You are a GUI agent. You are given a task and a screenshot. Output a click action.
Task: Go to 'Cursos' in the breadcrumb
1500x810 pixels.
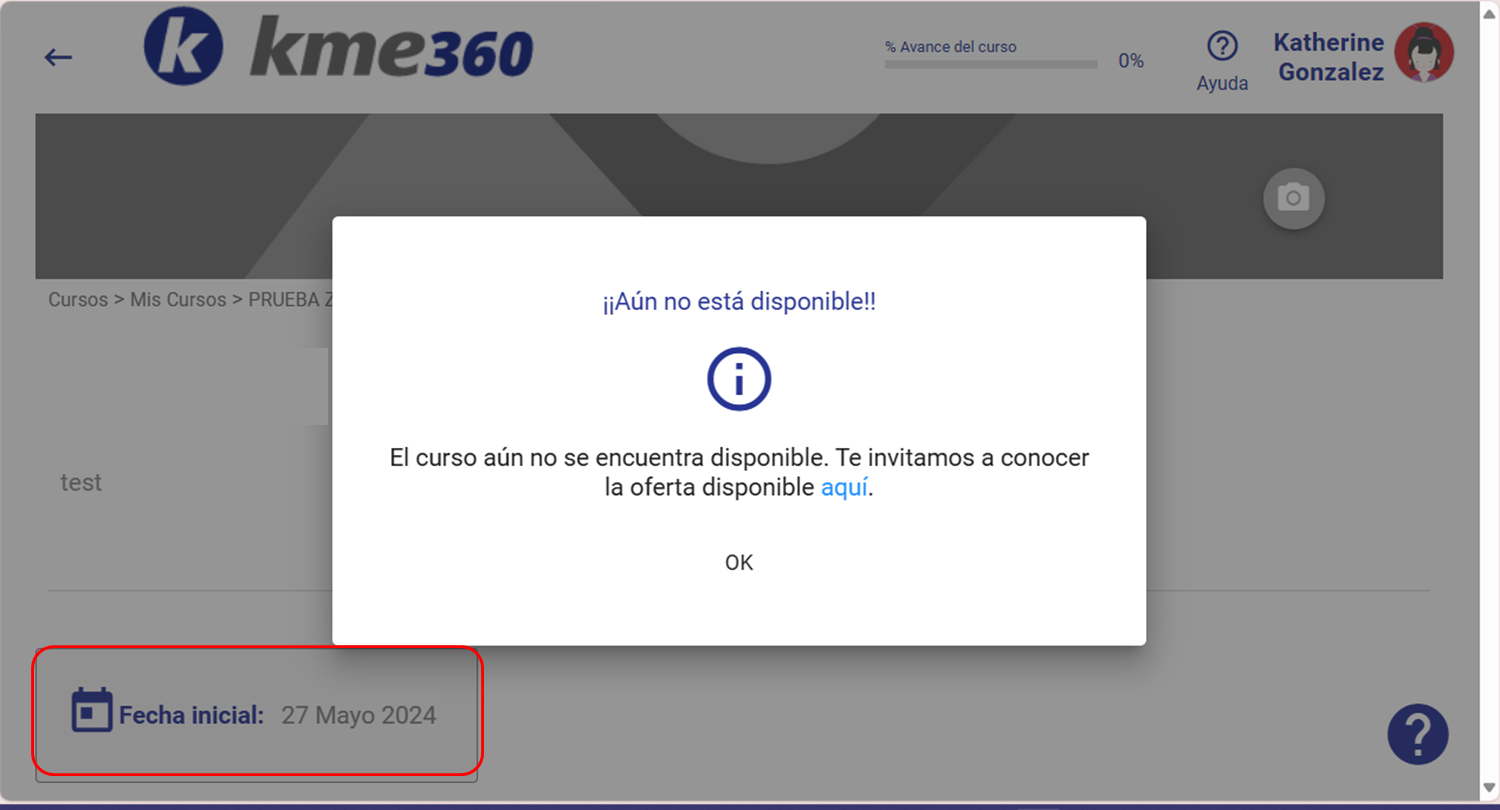(78, 300)
